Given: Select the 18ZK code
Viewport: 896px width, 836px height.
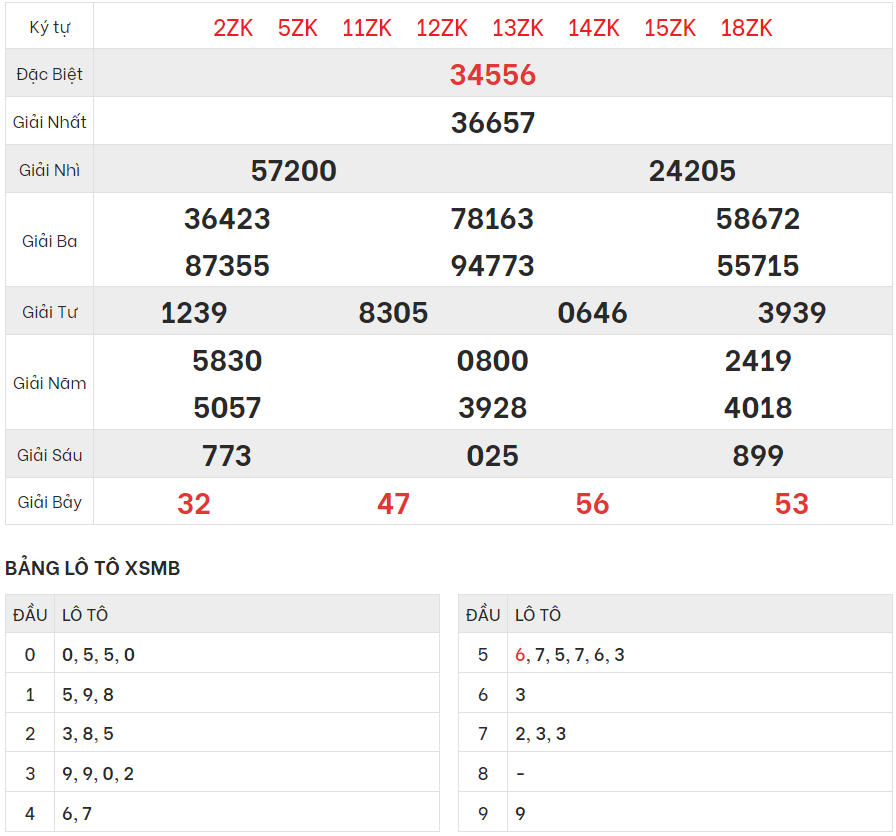Looking at the screenshot, I should [x=746, y=28].
